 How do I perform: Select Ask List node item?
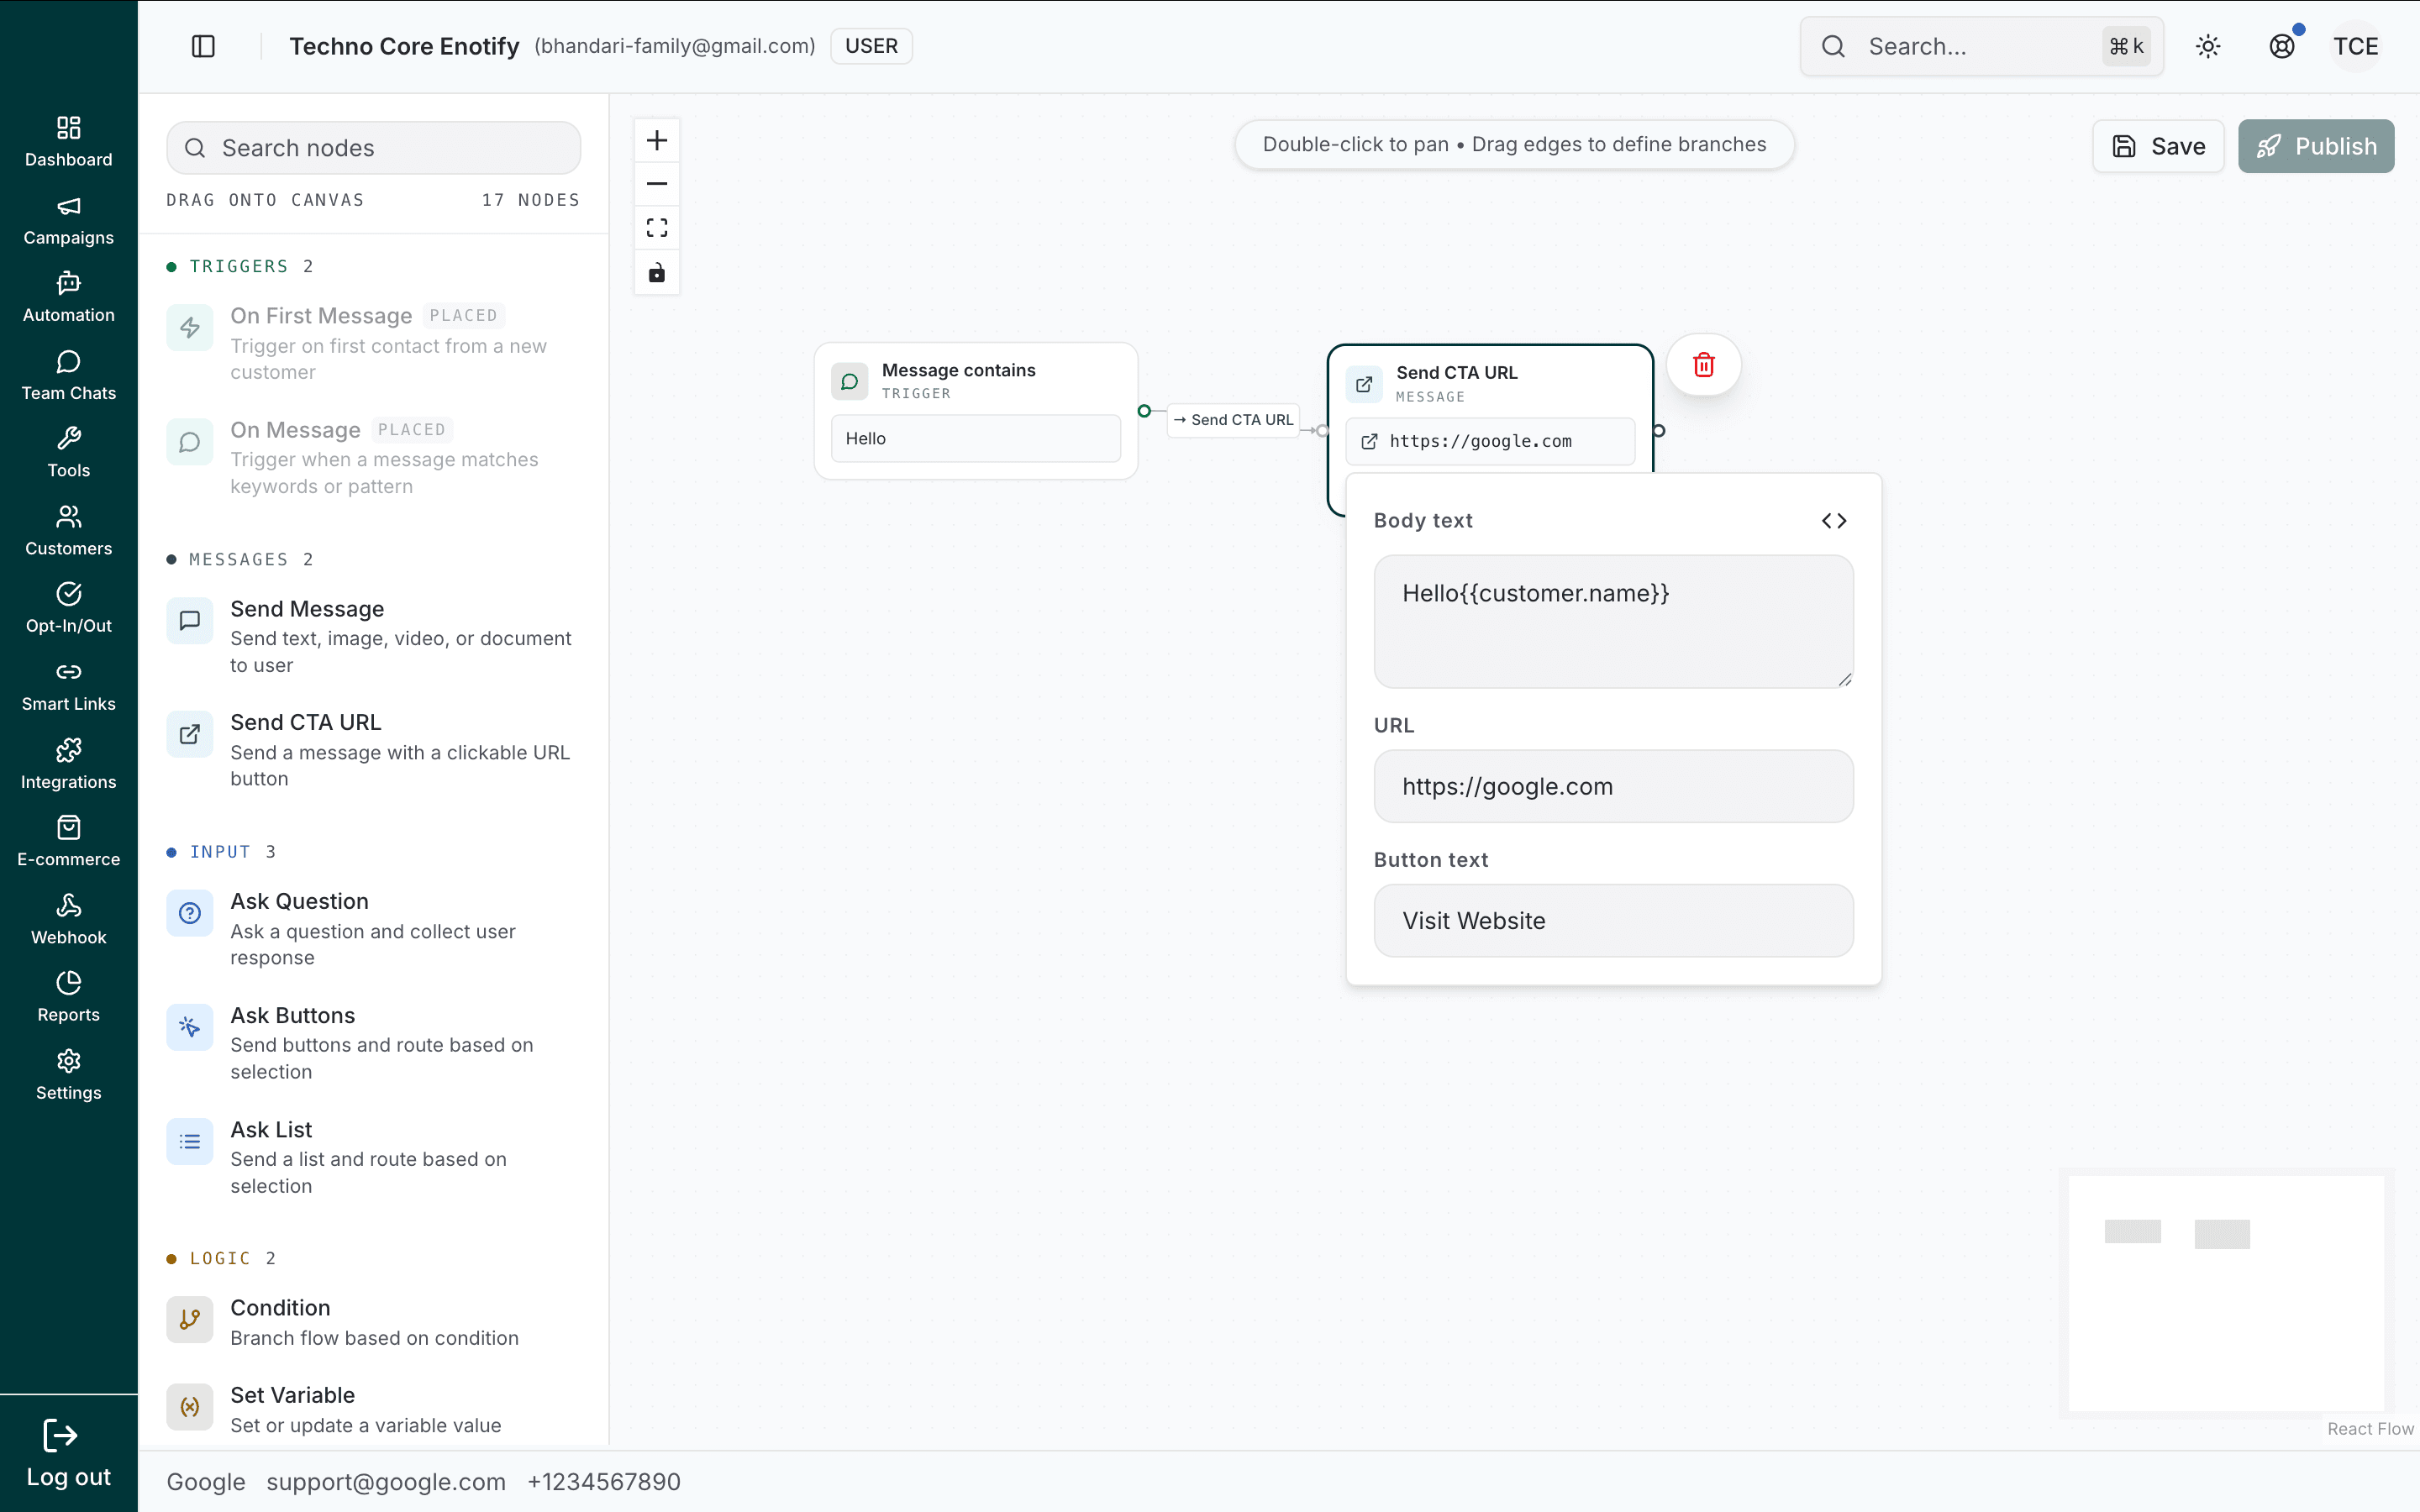(373, 1157)
